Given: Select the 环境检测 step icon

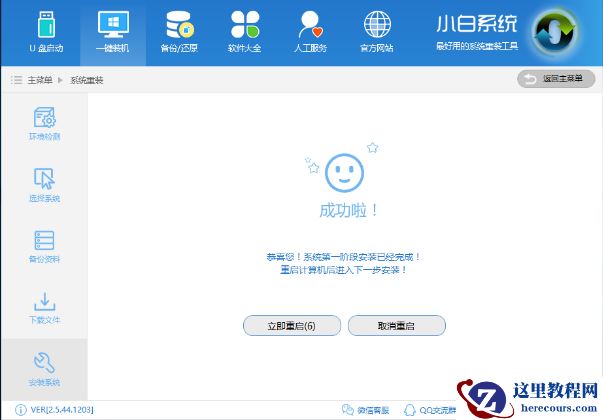Looking at the screenshot, I should [x=45, y=117].
